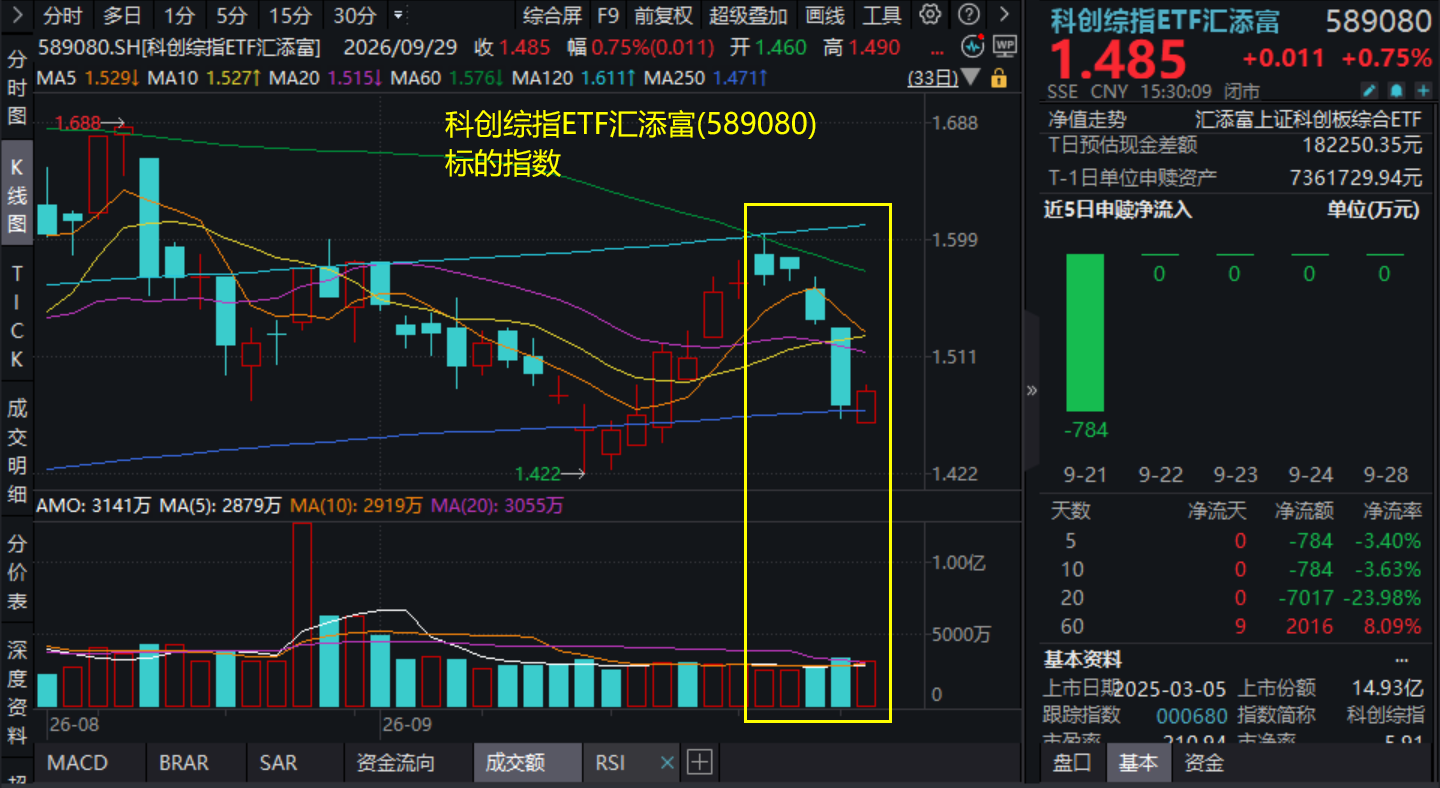Switch indicator to SAR
Viewport: 1440px width, 788px height.
tap(278, 763)
